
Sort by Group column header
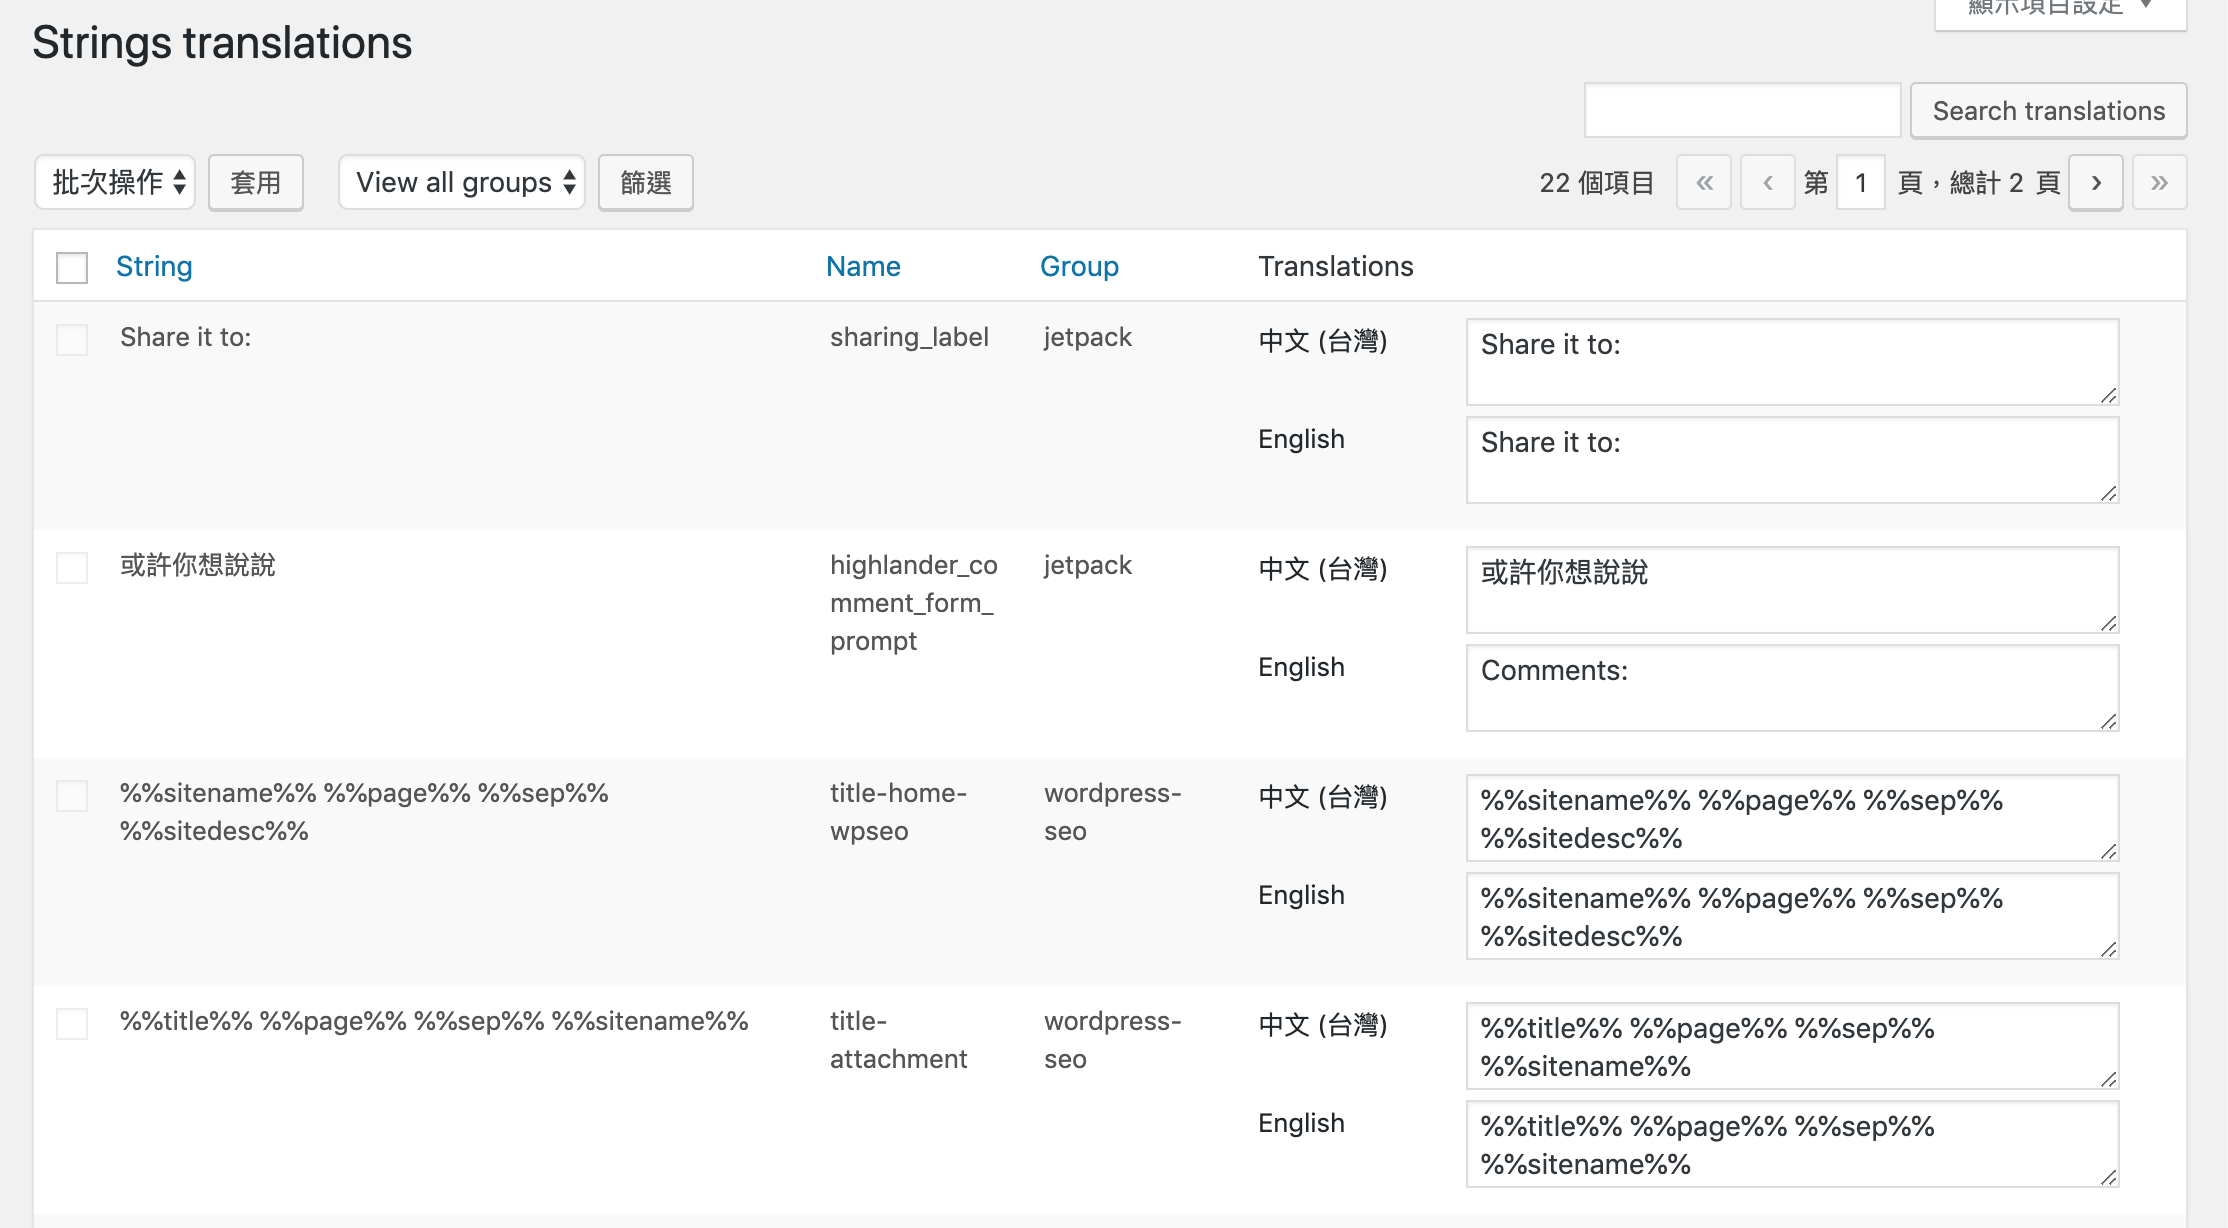1079,266
